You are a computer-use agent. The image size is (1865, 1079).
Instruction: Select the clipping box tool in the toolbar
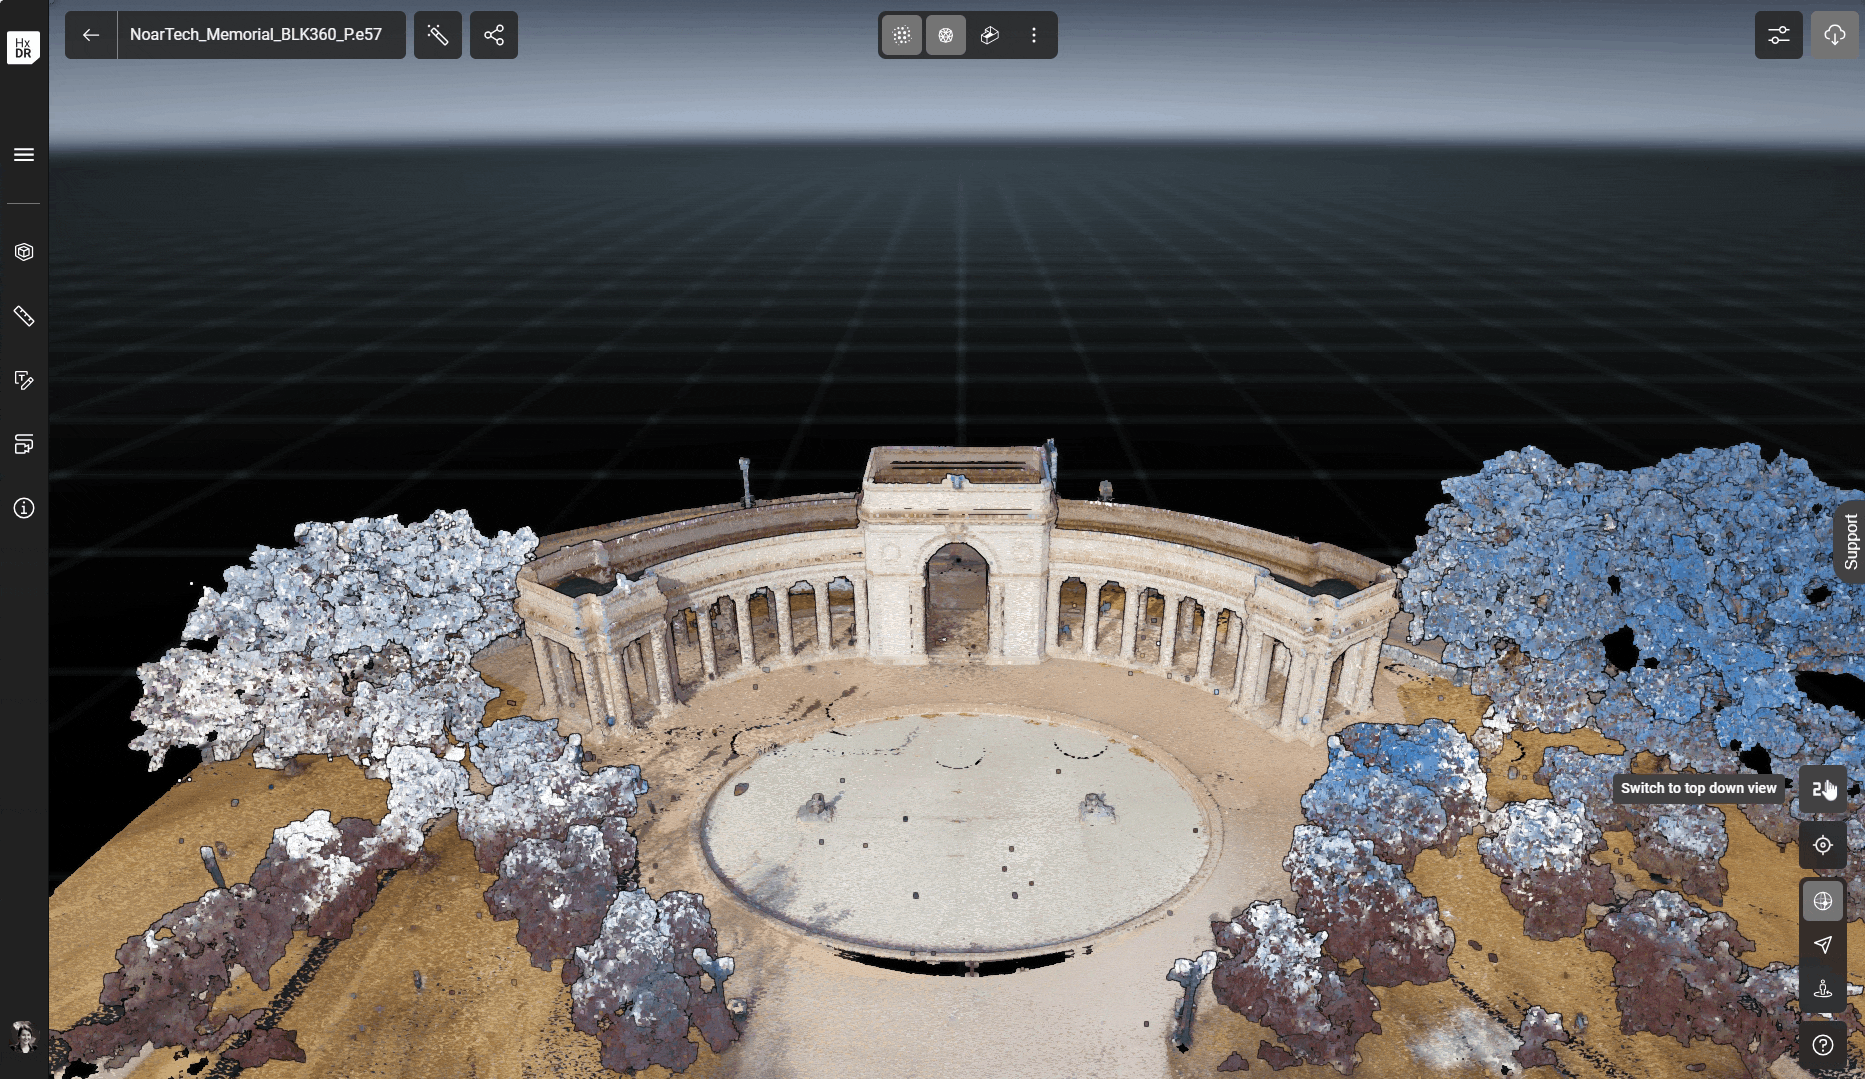989,34
